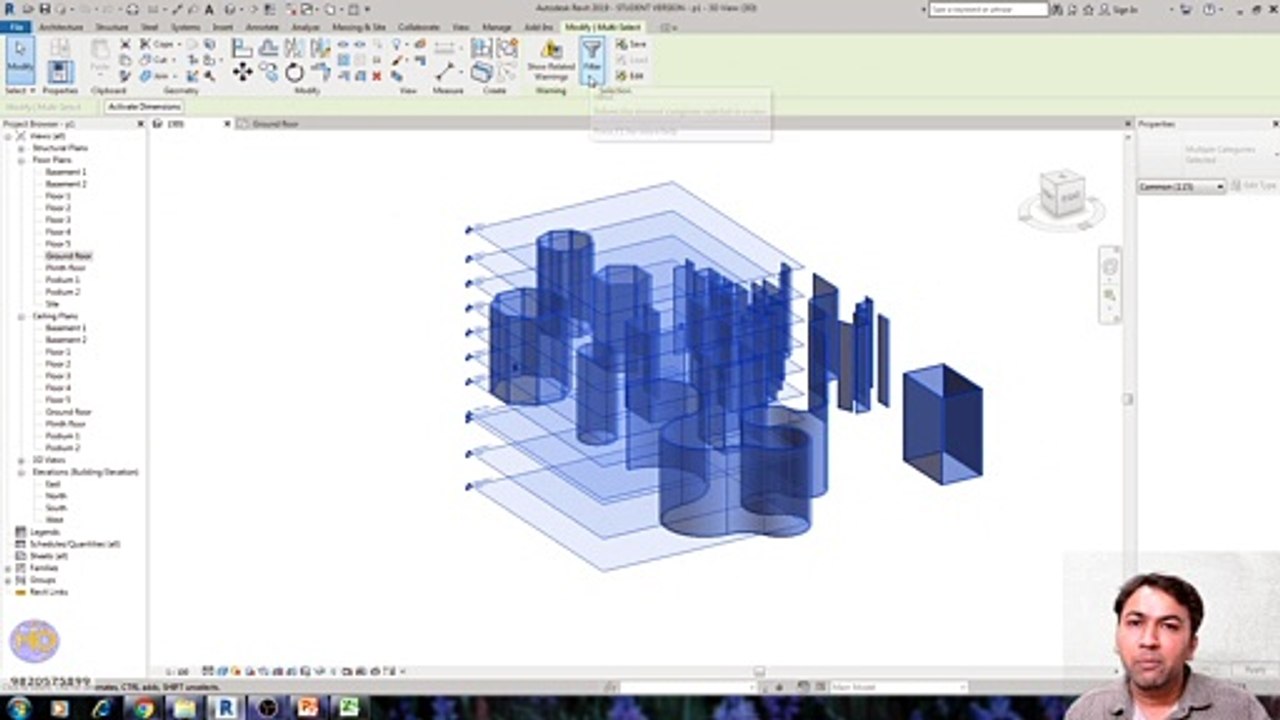Switch to the Collaborate ribbon tab
The width and height of the screenshot is (1280, 720).
pyautogui.click(x=418, y=27)
